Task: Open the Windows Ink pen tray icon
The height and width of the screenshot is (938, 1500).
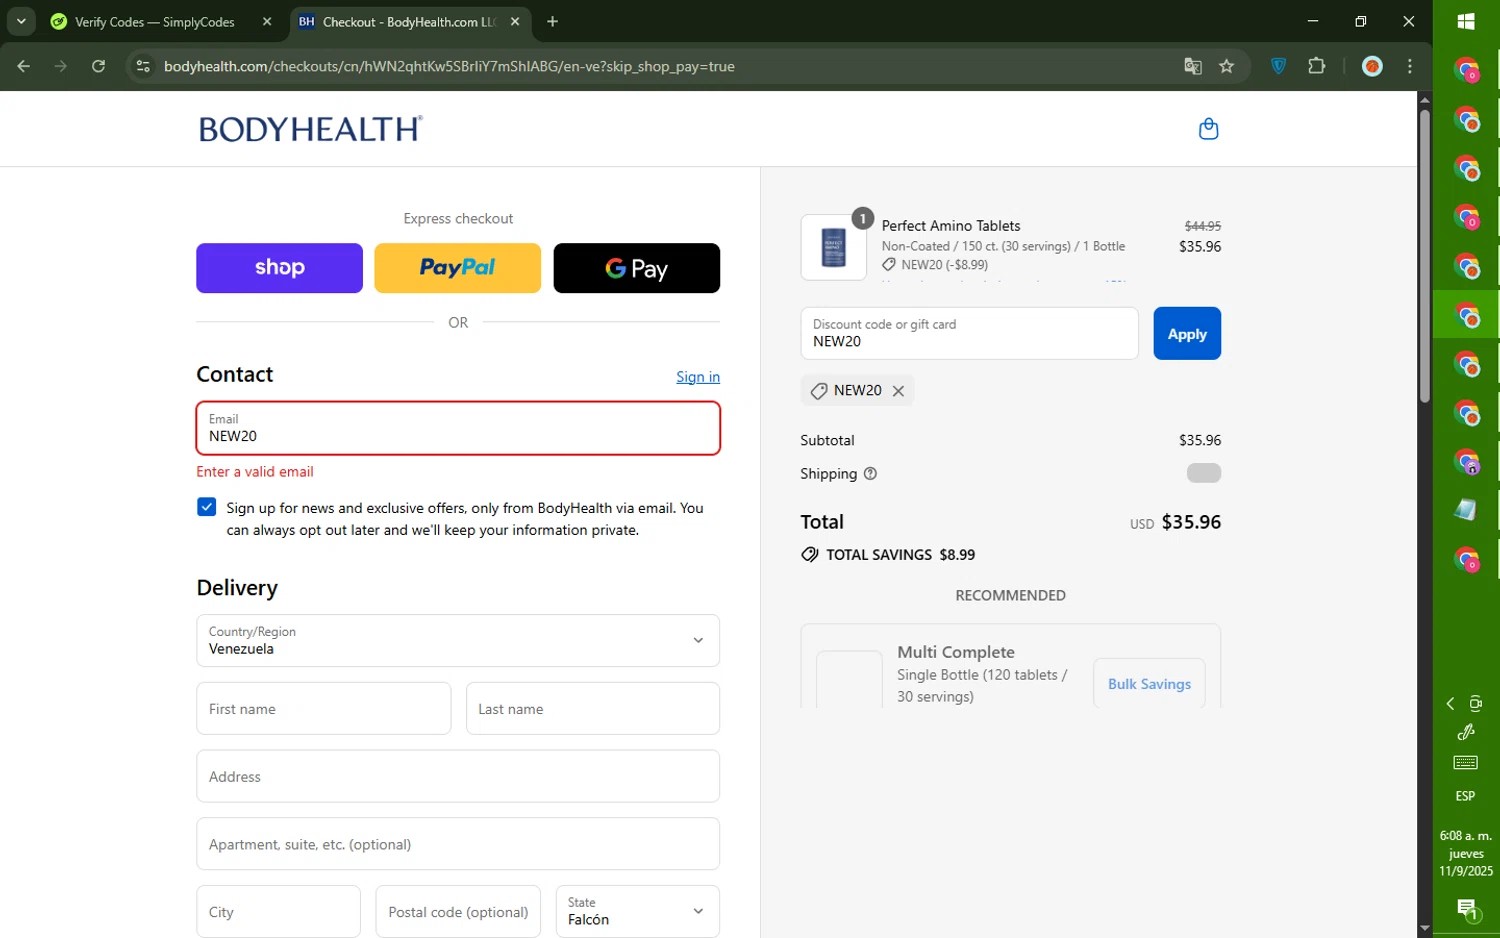Action: pos(1466,732)
